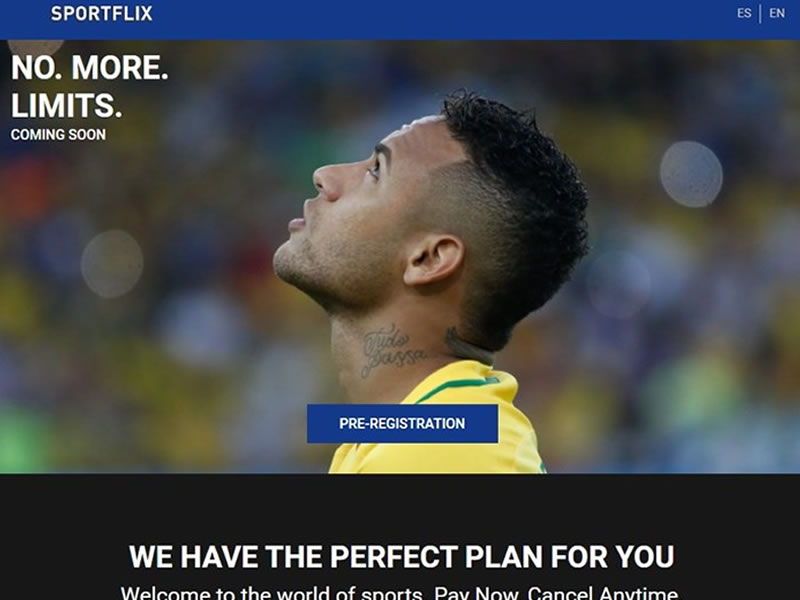
Task: Click the blurred light circle left of player
Action: pos(112,264)
